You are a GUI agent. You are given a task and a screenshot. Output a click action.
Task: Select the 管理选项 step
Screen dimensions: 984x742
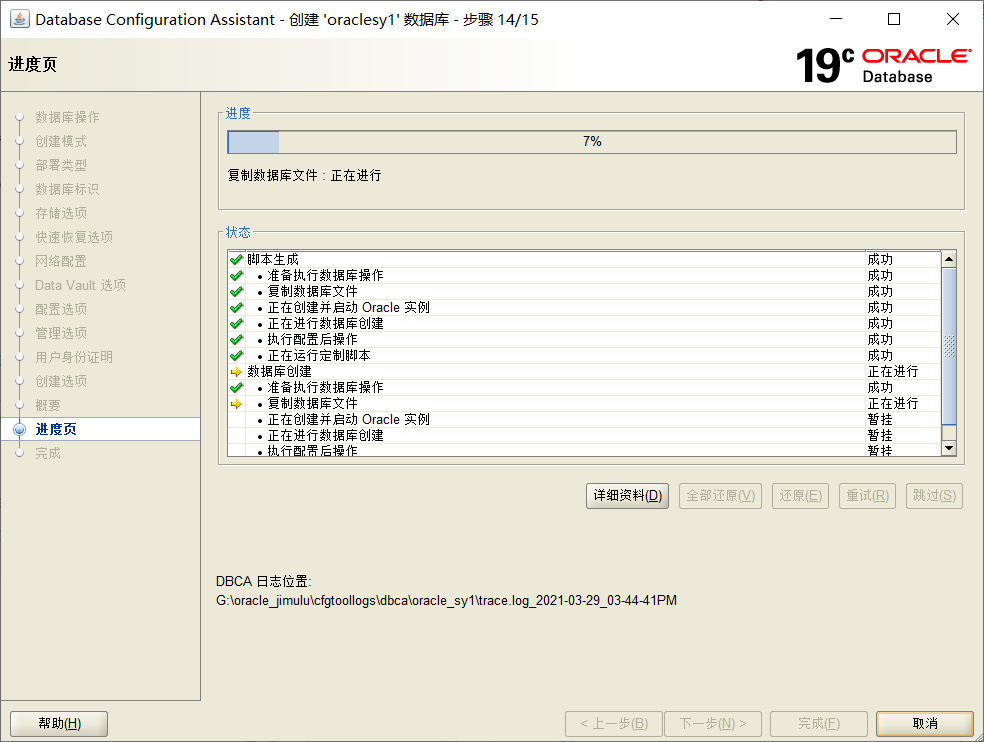(x=61, y=333)
